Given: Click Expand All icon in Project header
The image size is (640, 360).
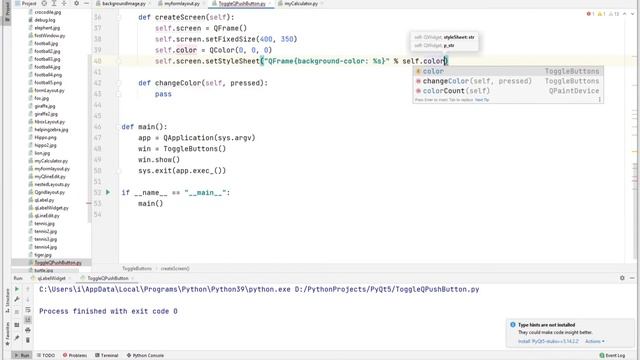Looking at the screenshot, I should (x=54, y=3).
